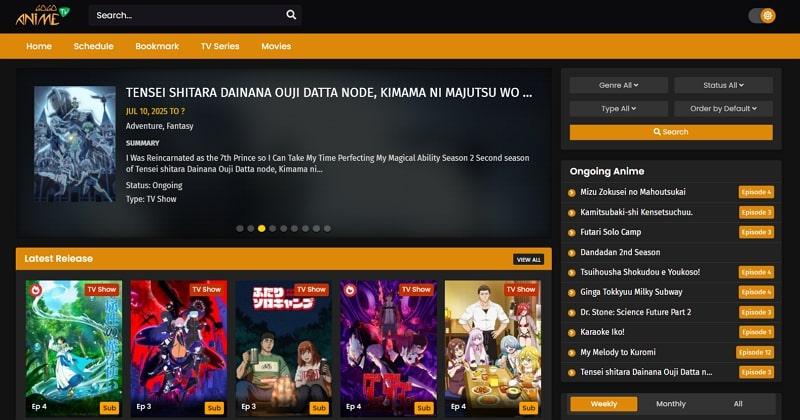Select the first carousel dot
The image size is (800, 420).
pyautogui.click(x=240, y=229)
